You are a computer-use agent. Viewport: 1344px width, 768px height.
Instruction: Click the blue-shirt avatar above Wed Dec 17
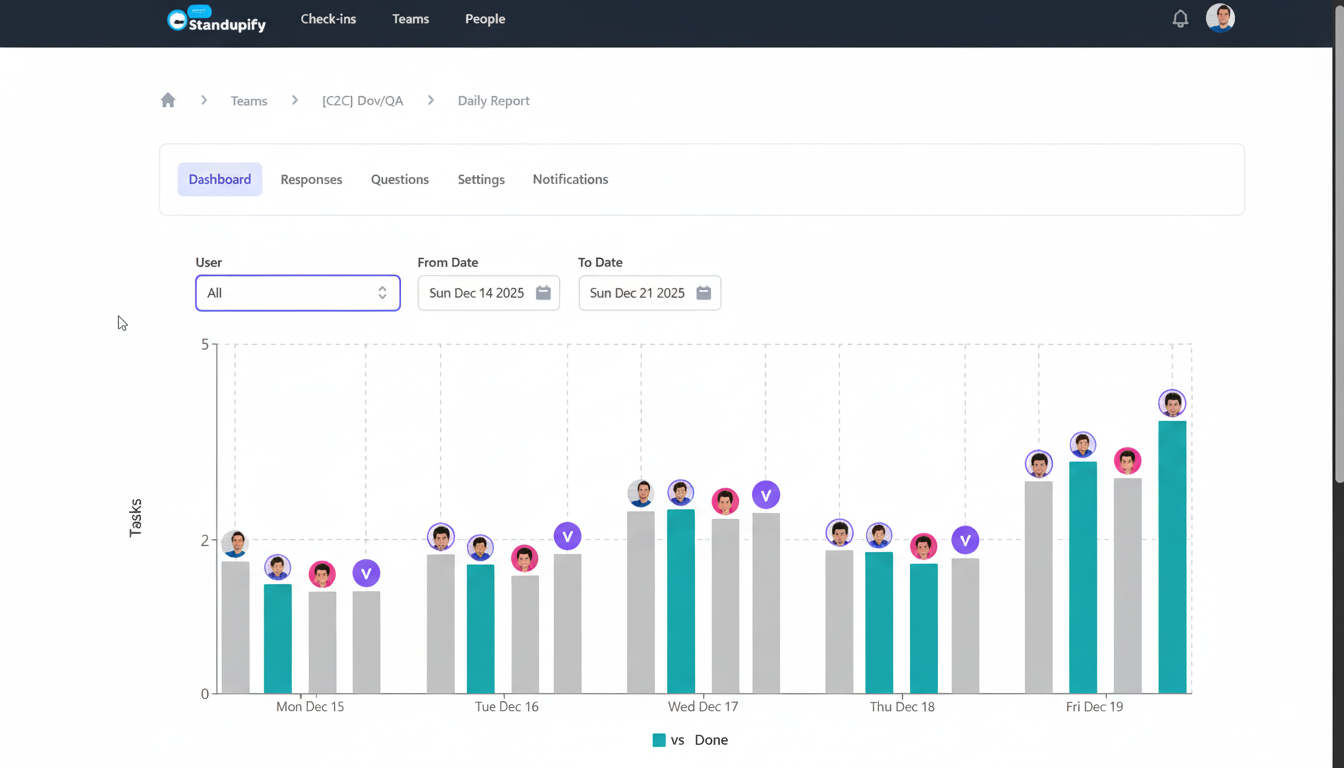(641, 492)
